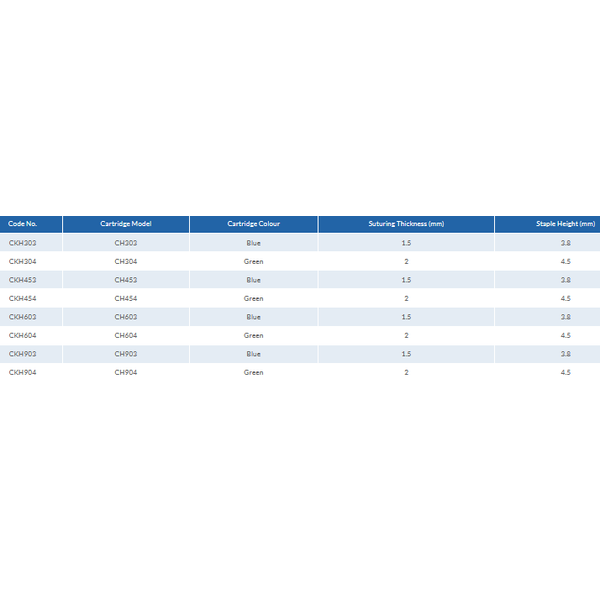
Task: Click "Green" in the CKH304 row
Action: click(253, 261)
